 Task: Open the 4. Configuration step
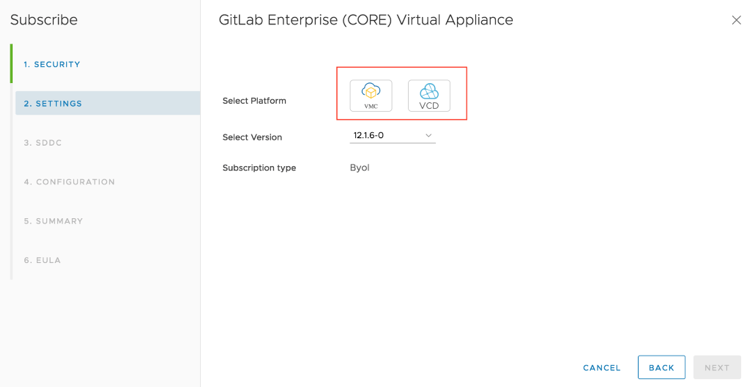coord(69,182)
